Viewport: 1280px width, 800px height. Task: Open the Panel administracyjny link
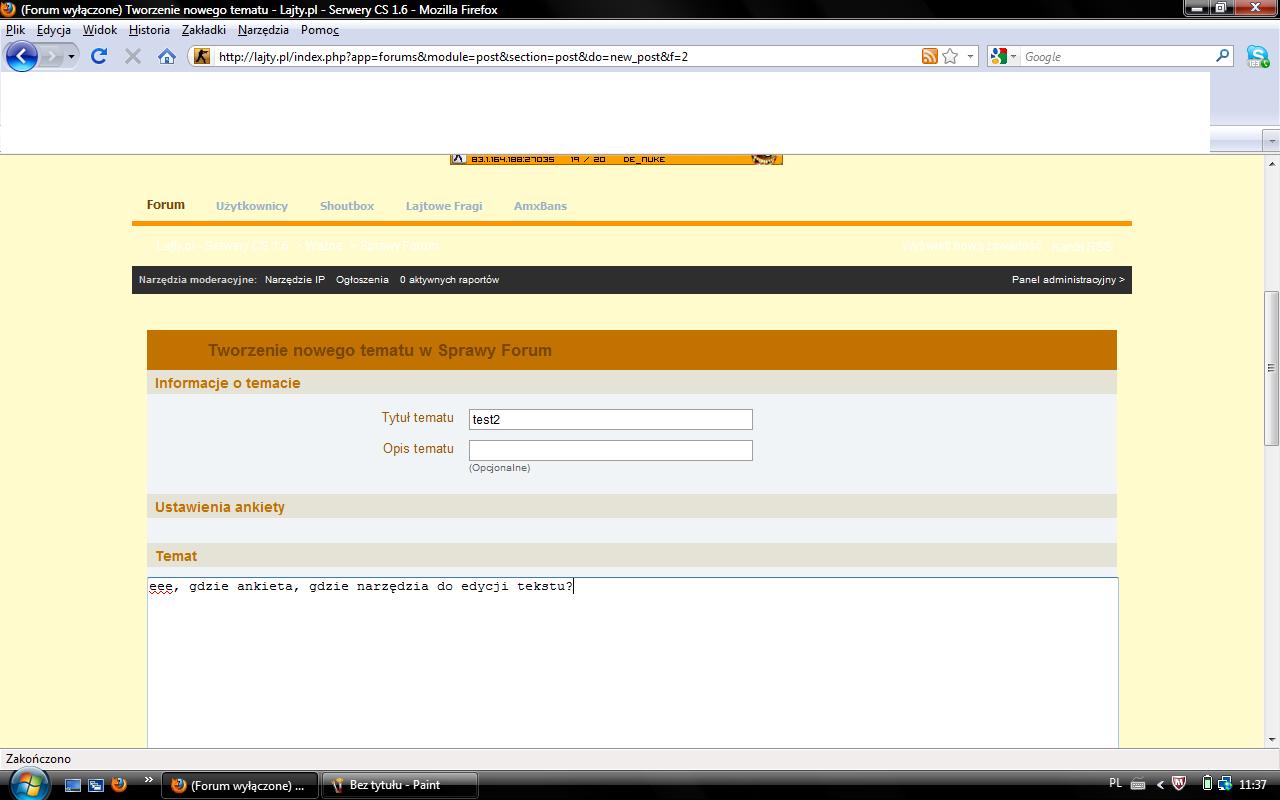pos(1067,280)
